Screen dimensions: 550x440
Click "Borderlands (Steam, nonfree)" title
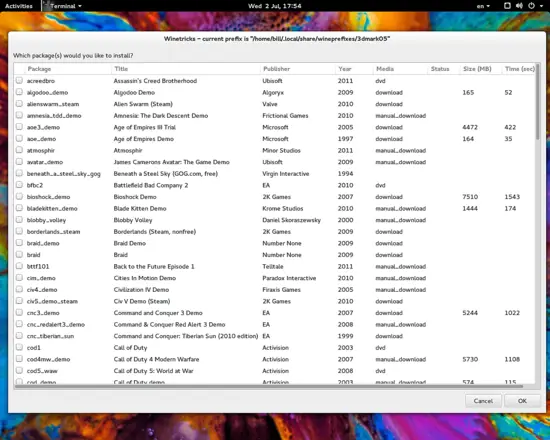click(x=155, y=232)
